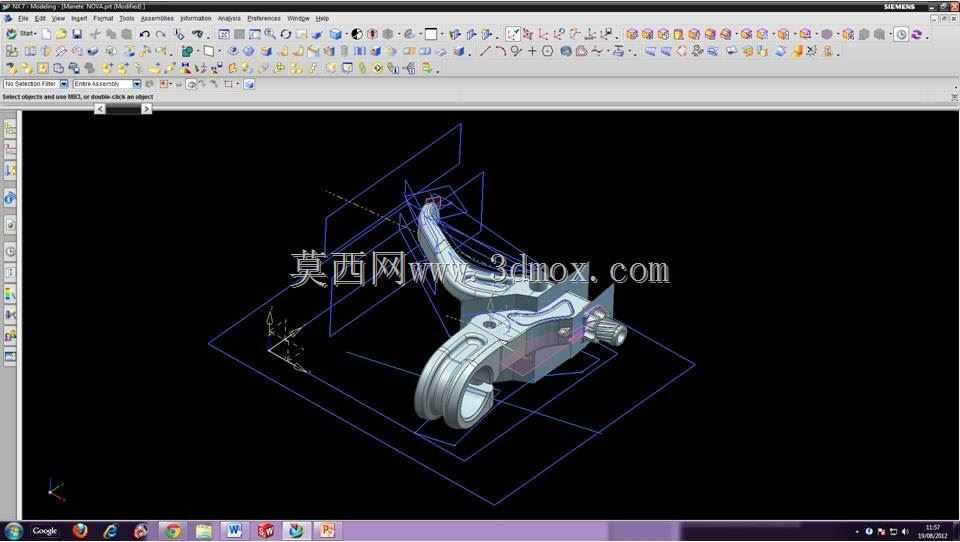Open the Help menu

322,18
